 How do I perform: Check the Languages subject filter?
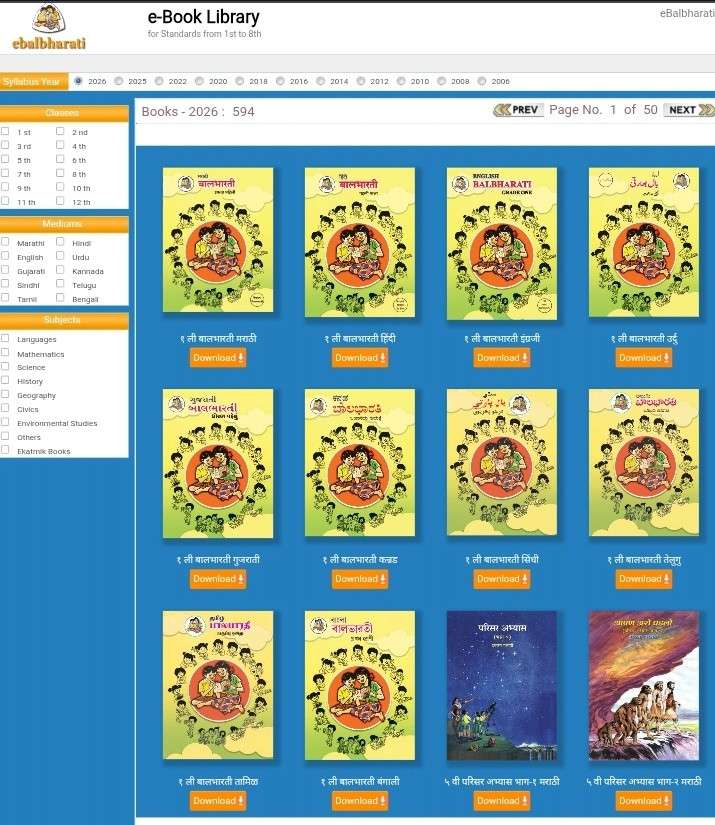tap(5, 338)
